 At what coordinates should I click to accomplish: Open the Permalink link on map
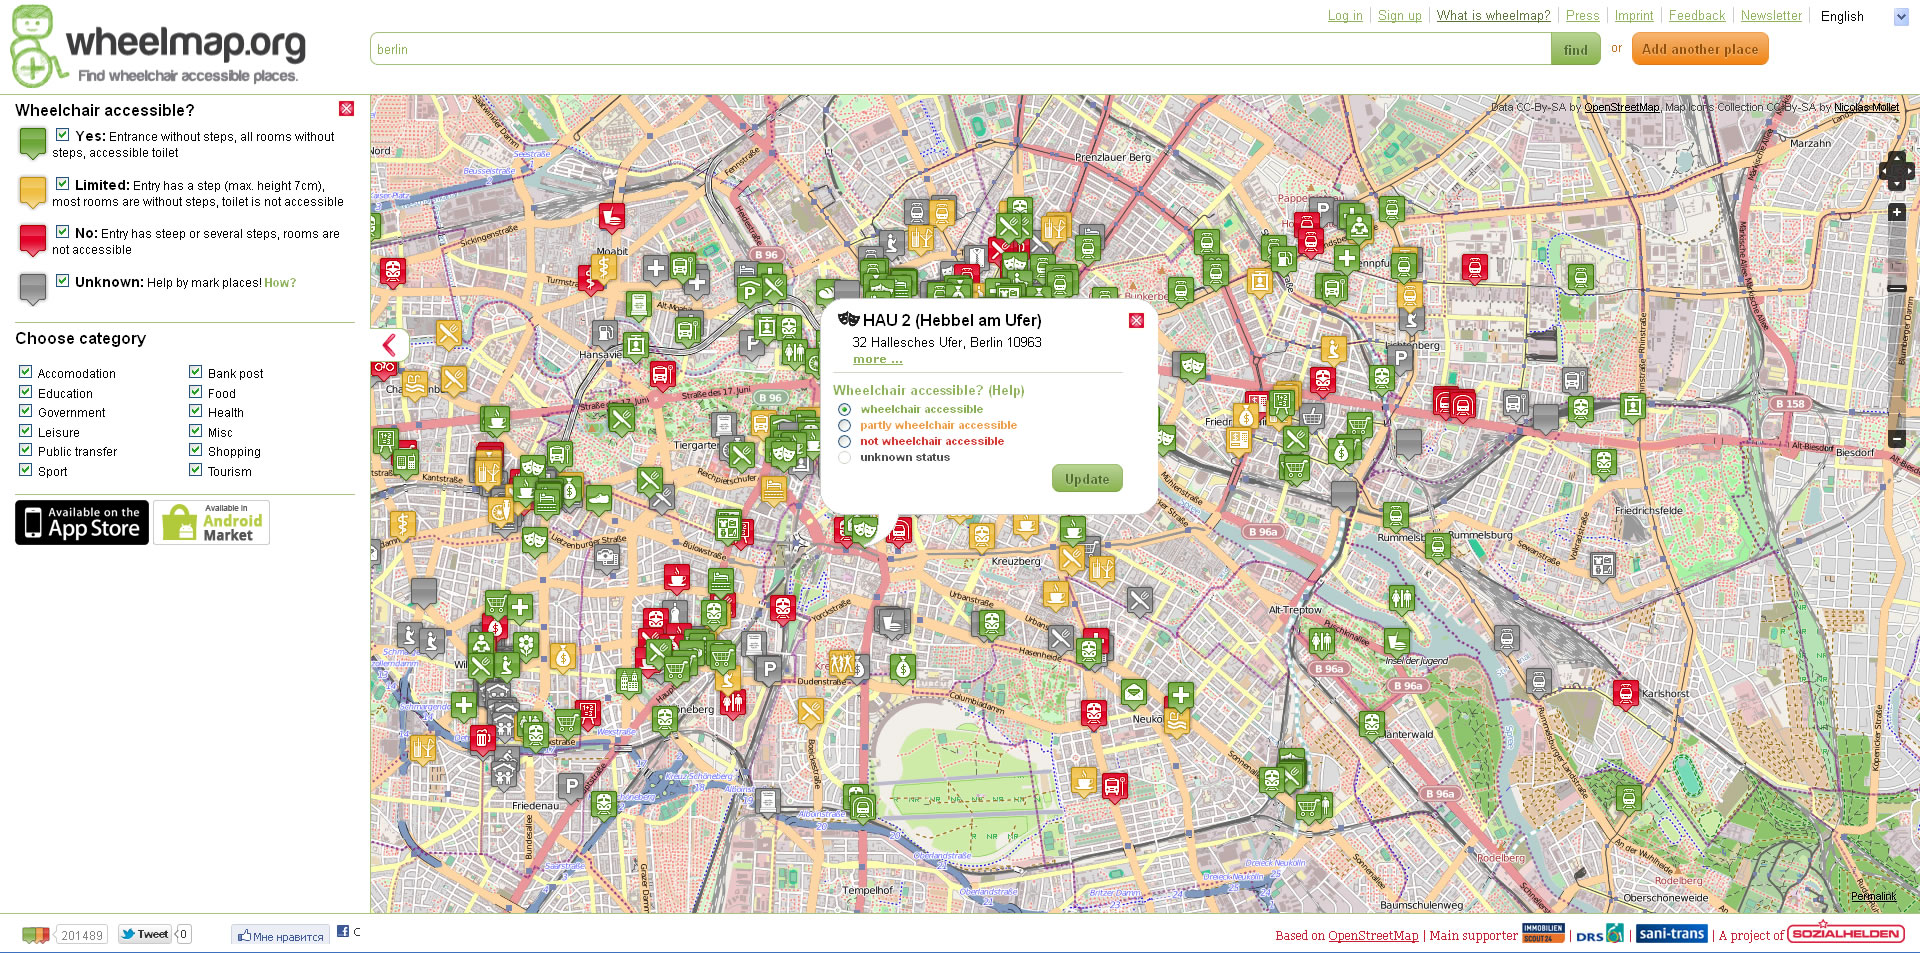1873,896
